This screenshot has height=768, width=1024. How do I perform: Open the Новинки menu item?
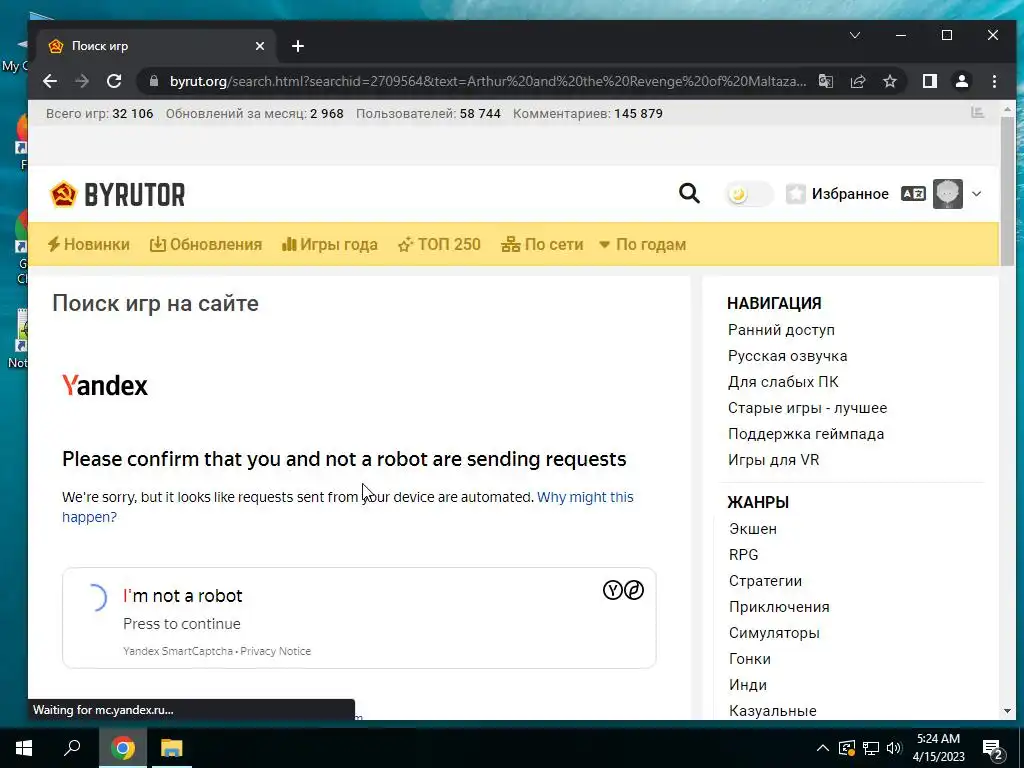click(x=89, y=244)
